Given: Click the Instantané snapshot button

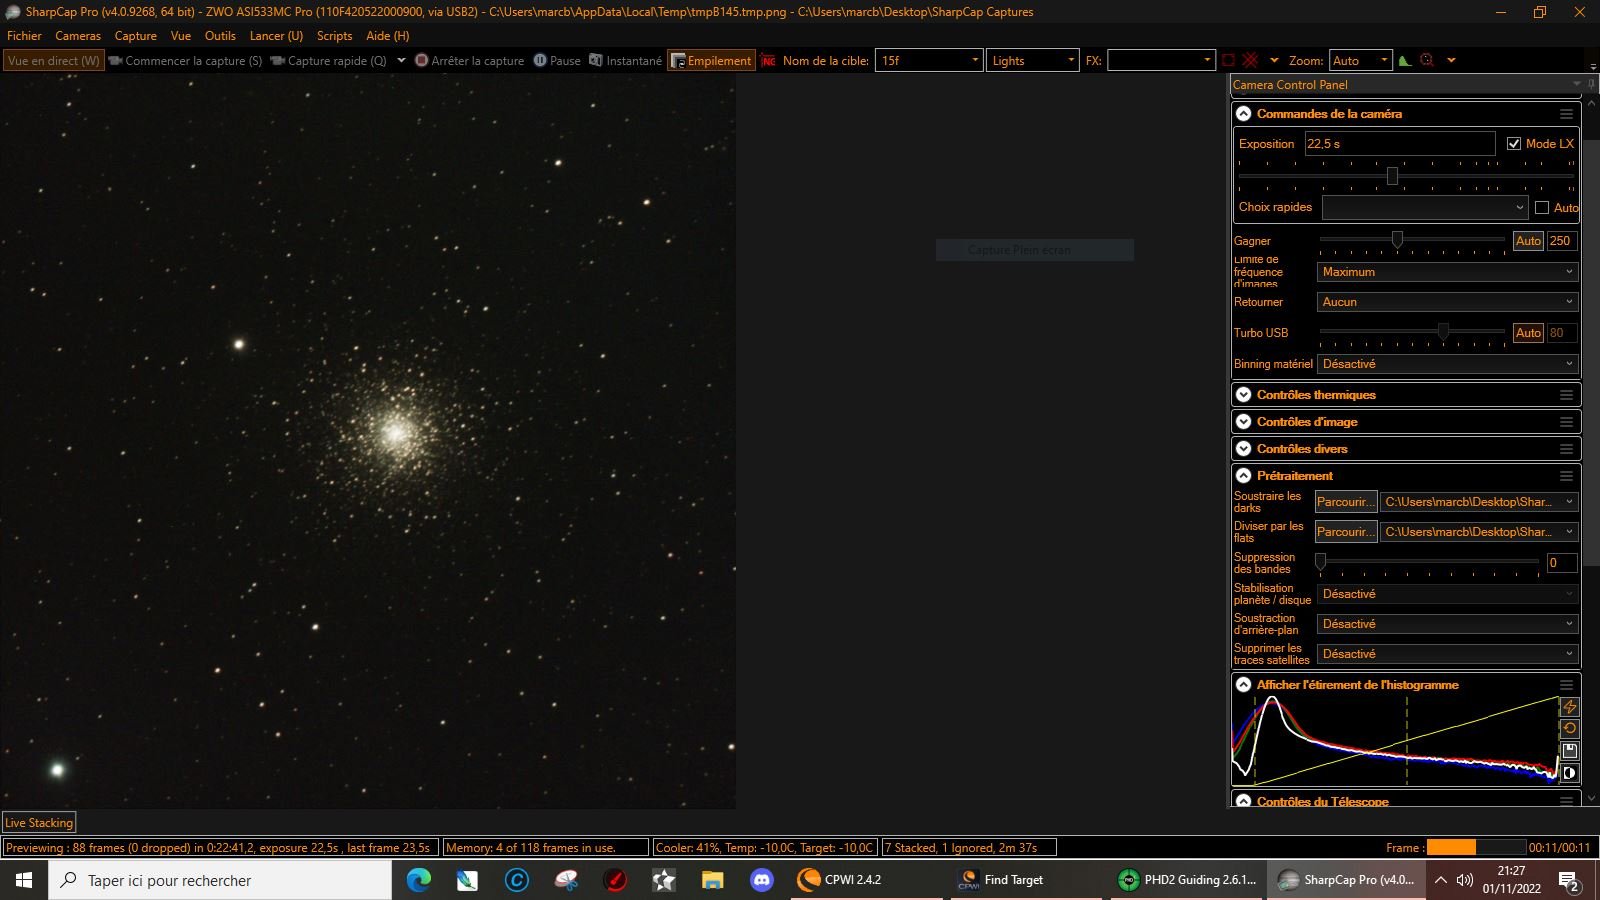Looking at the screenshot, I should coord(625,60).
